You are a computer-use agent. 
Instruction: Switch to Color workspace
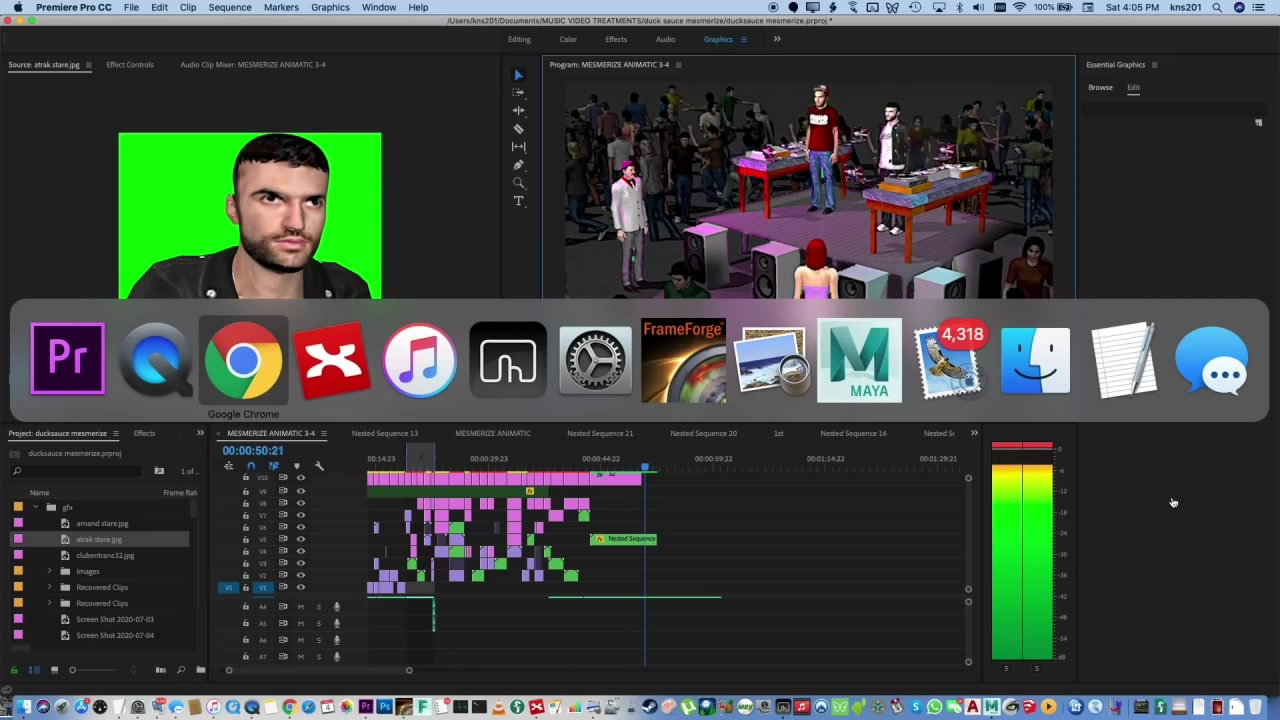point(568,39)
